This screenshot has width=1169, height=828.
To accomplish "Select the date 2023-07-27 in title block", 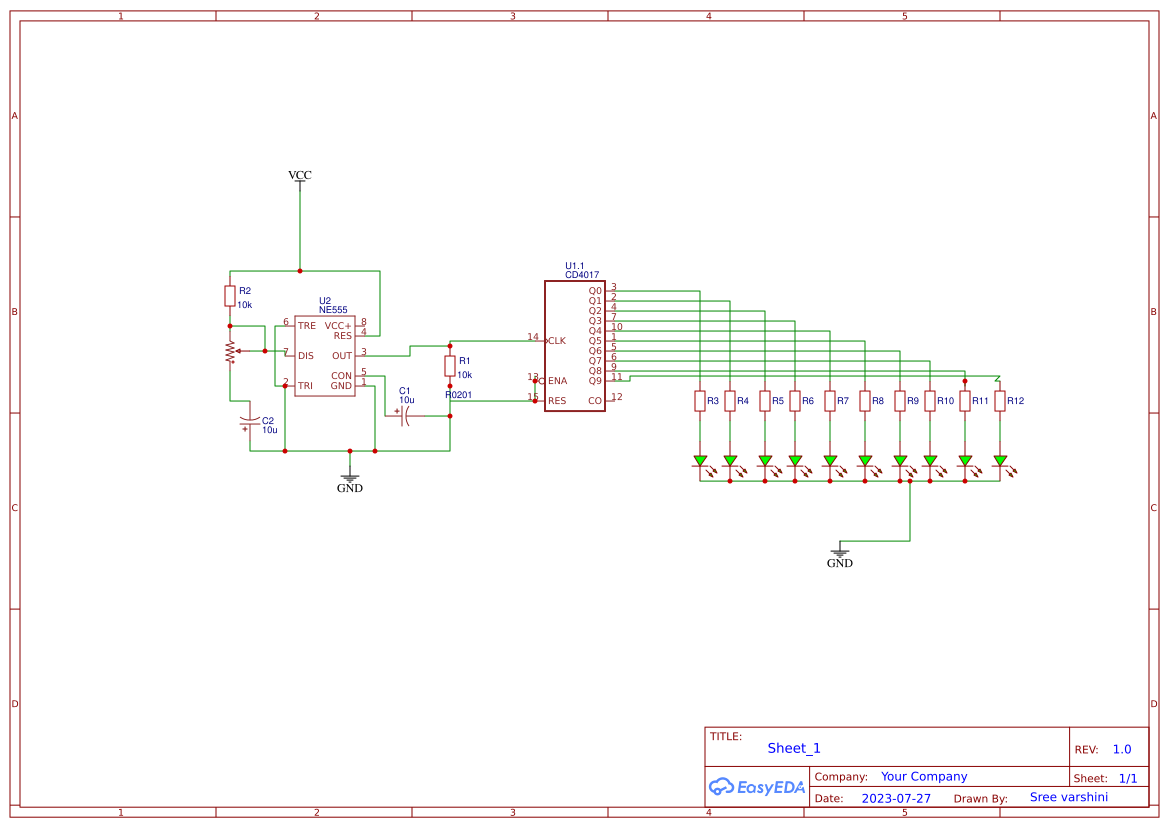I will click(896, 797).
